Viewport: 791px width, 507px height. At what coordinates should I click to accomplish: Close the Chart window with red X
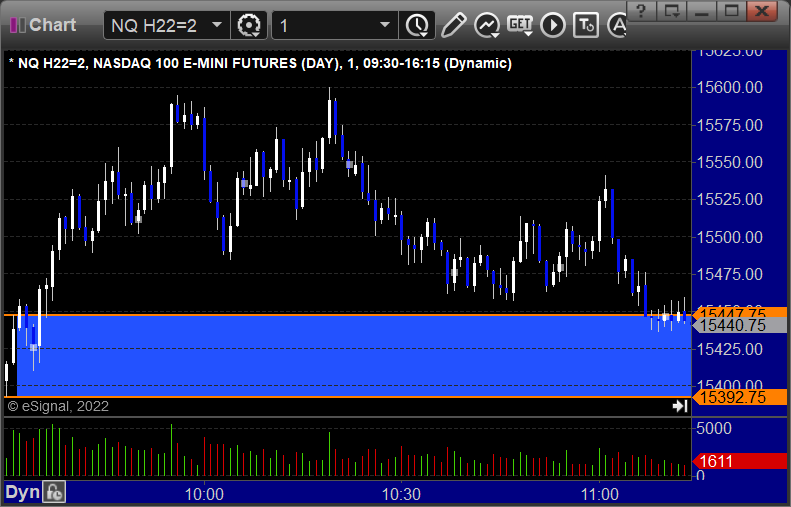[x=762, y=10]
